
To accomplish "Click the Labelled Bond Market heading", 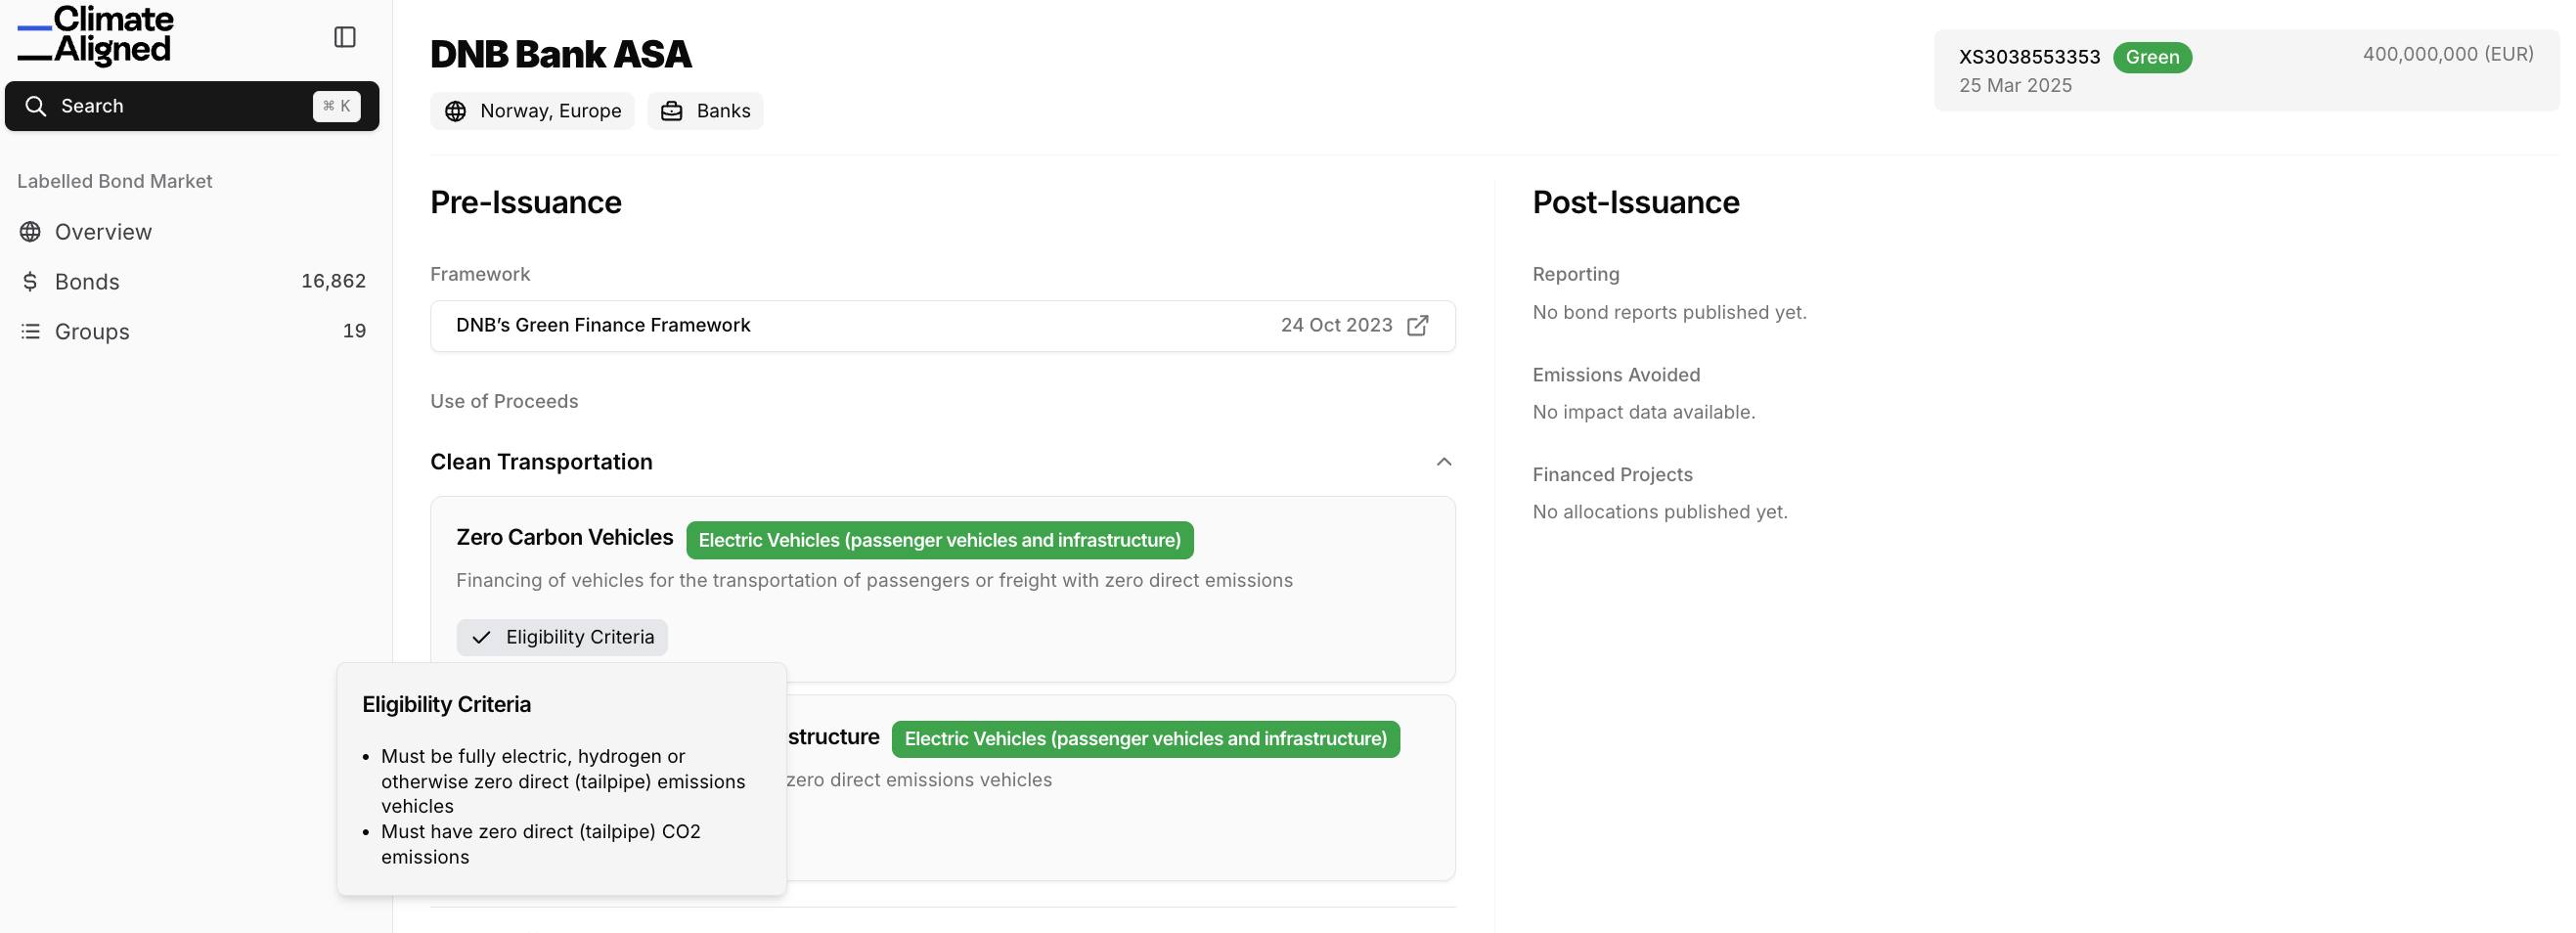I will pyautogui.click(x=115, y=181).
